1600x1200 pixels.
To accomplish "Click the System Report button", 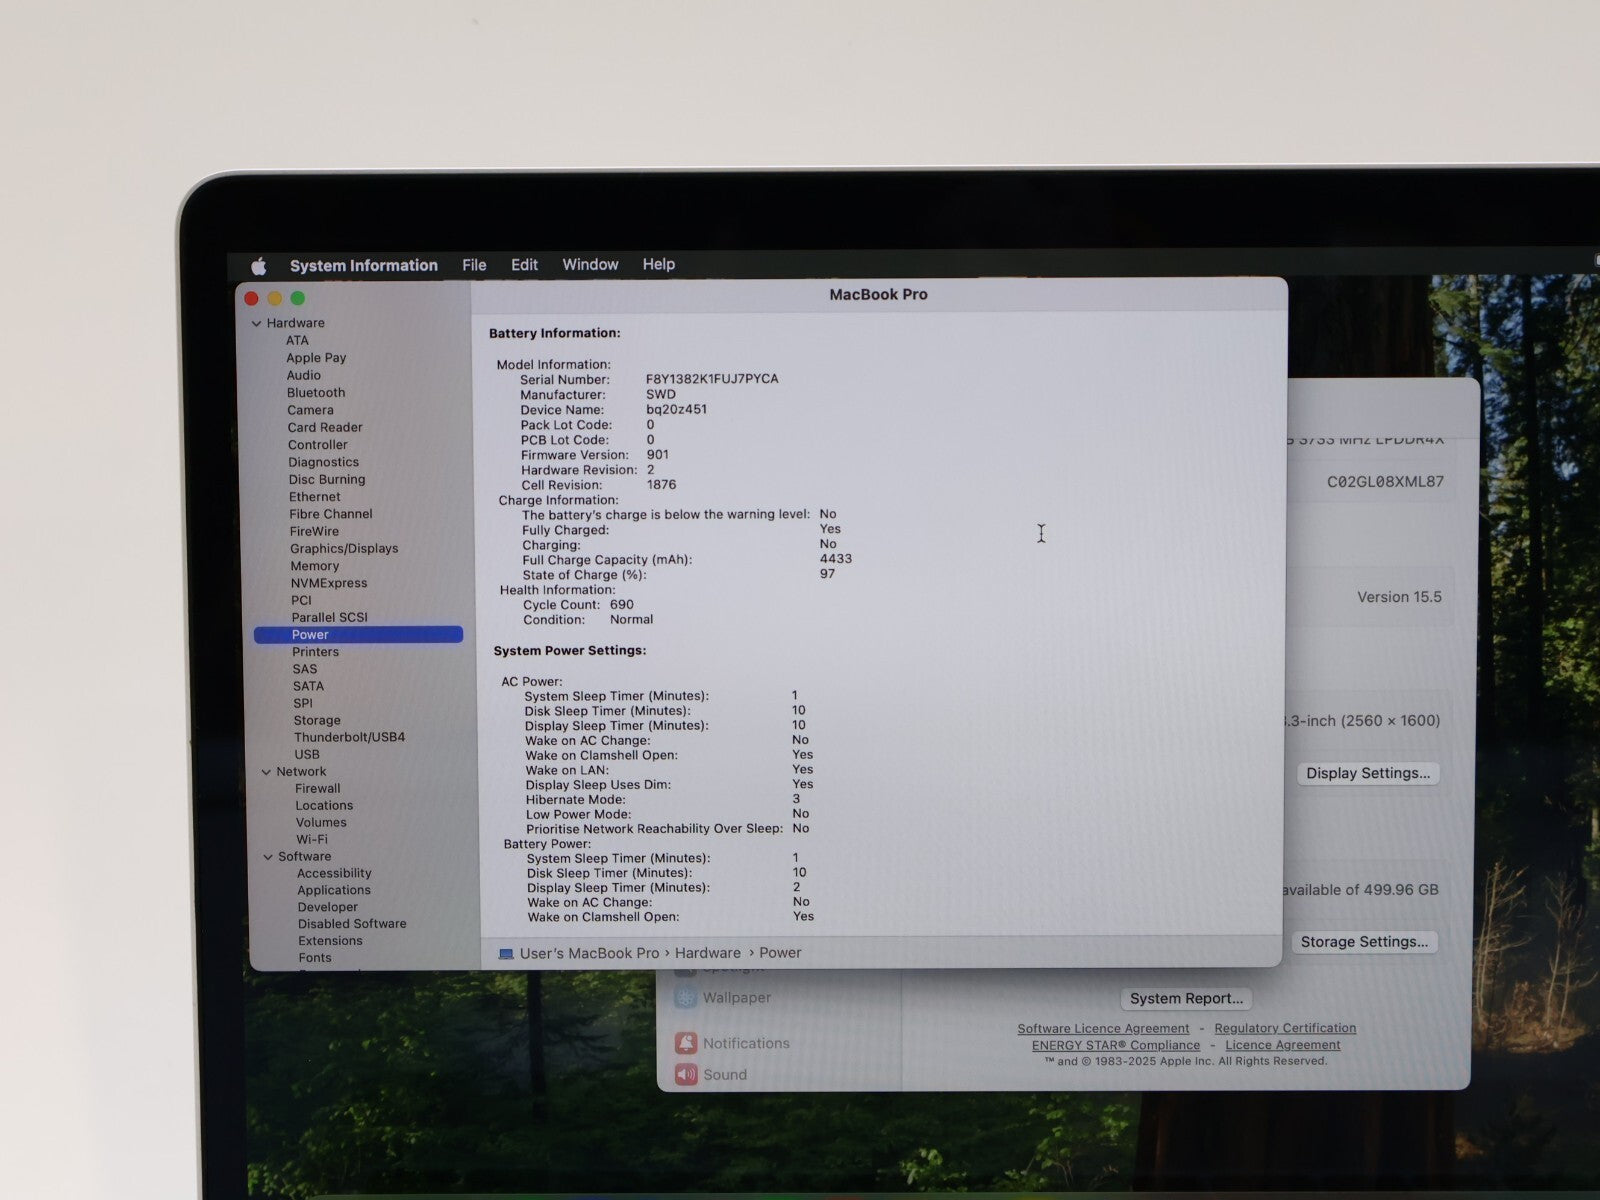I will [1186, 998].
